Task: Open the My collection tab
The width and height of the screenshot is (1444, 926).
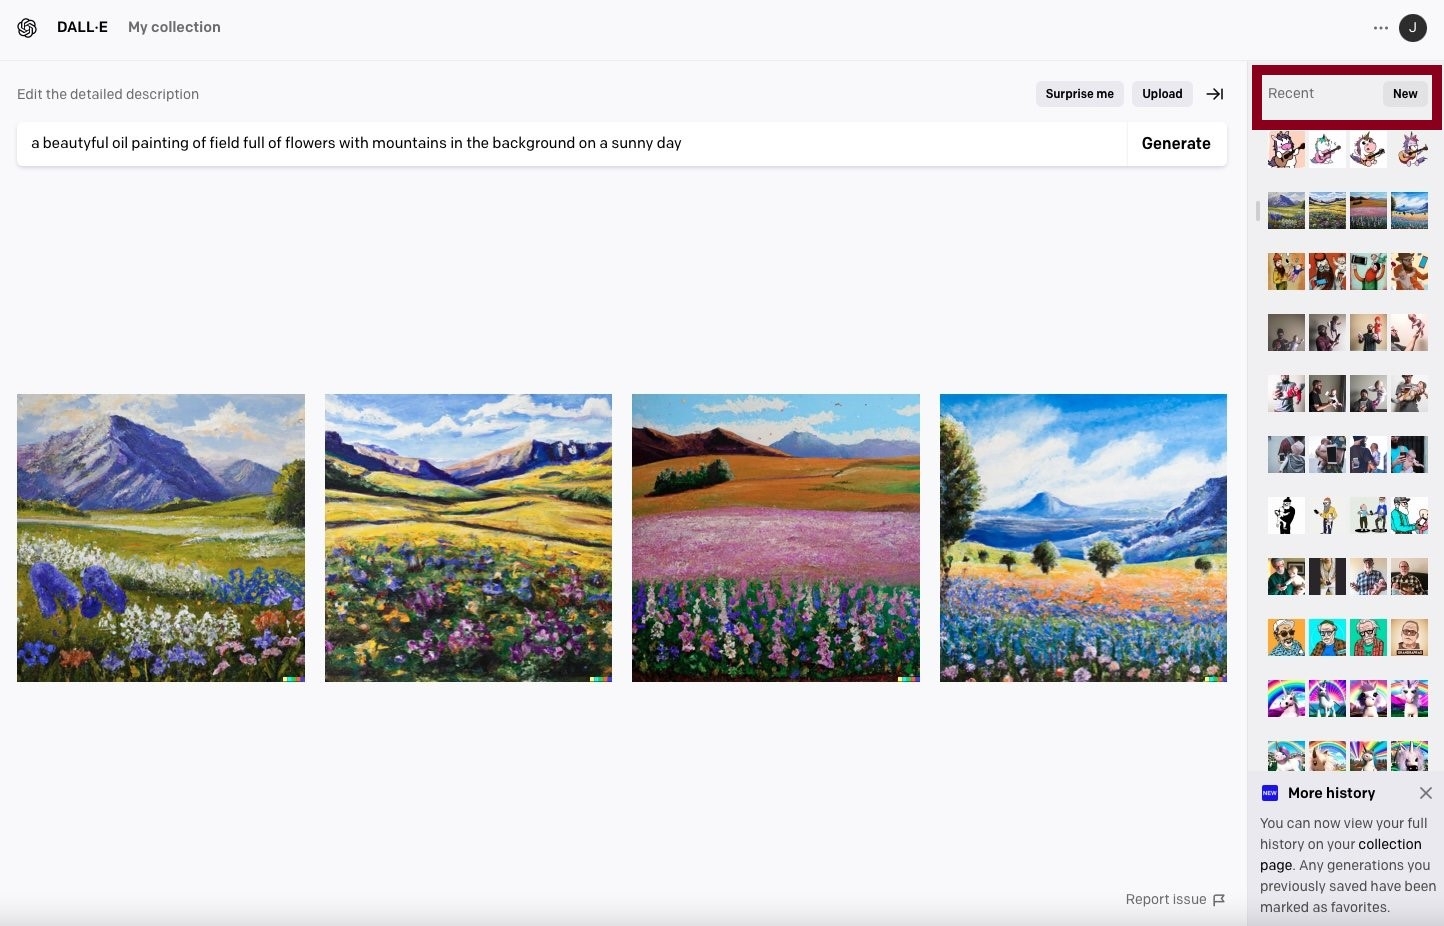Action: point(174,27)
